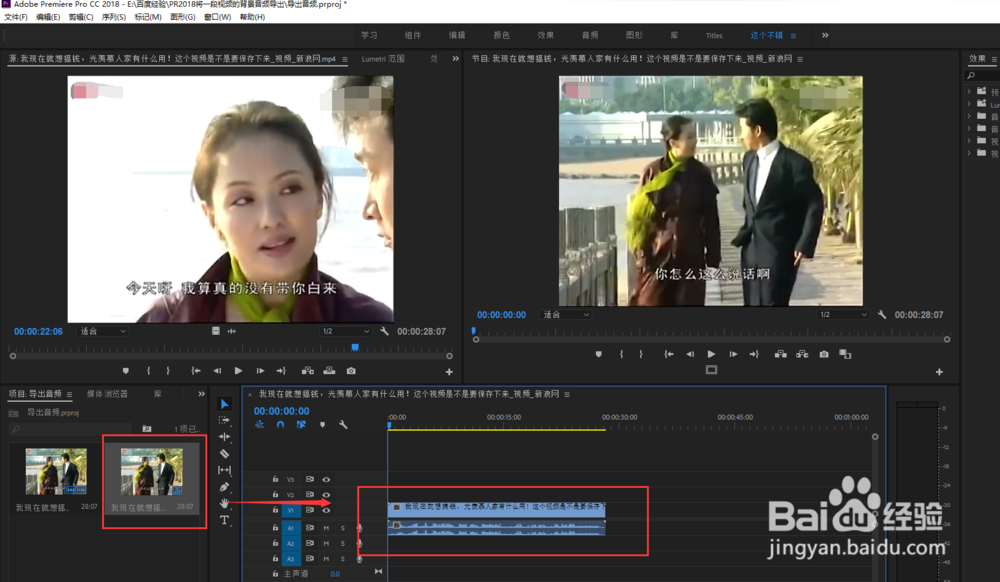This screenshot has width=1000, height=582.
Task: Step back one frame in source monitor
Action: [217, 371]
